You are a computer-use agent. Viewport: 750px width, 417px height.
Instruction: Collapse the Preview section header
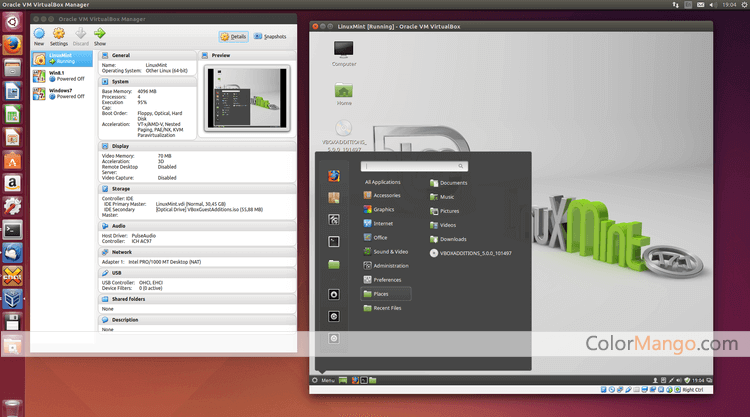coord(247,55)
